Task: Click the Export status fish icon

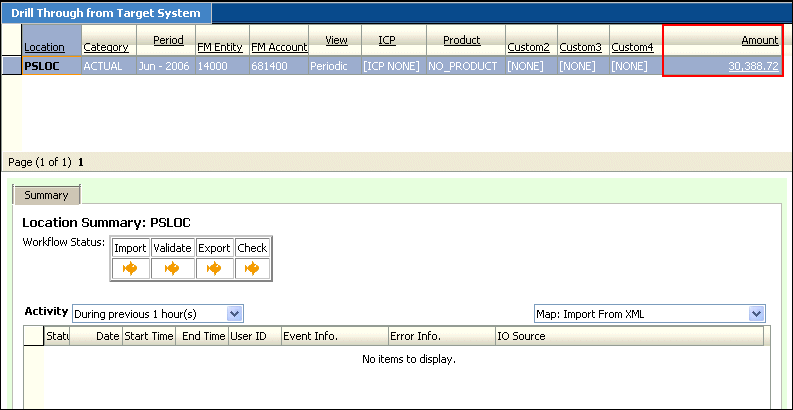Action: point(214,268)
